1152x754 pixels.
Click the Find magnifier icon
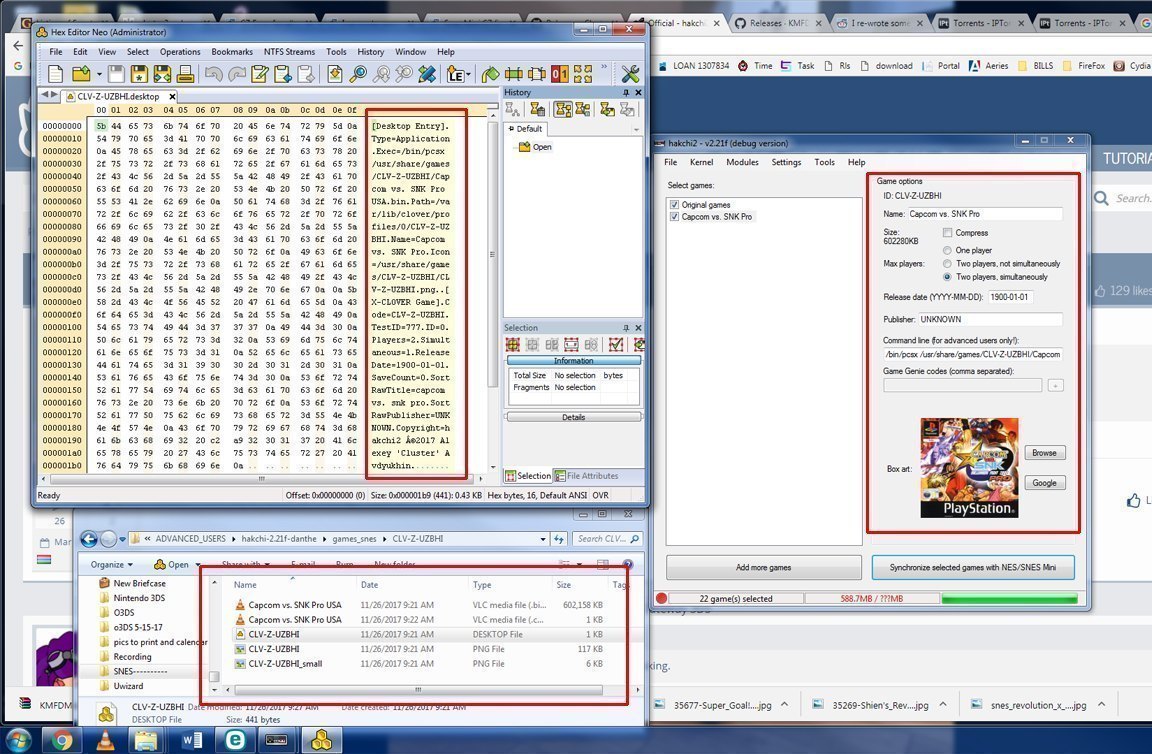pos(358,73)
